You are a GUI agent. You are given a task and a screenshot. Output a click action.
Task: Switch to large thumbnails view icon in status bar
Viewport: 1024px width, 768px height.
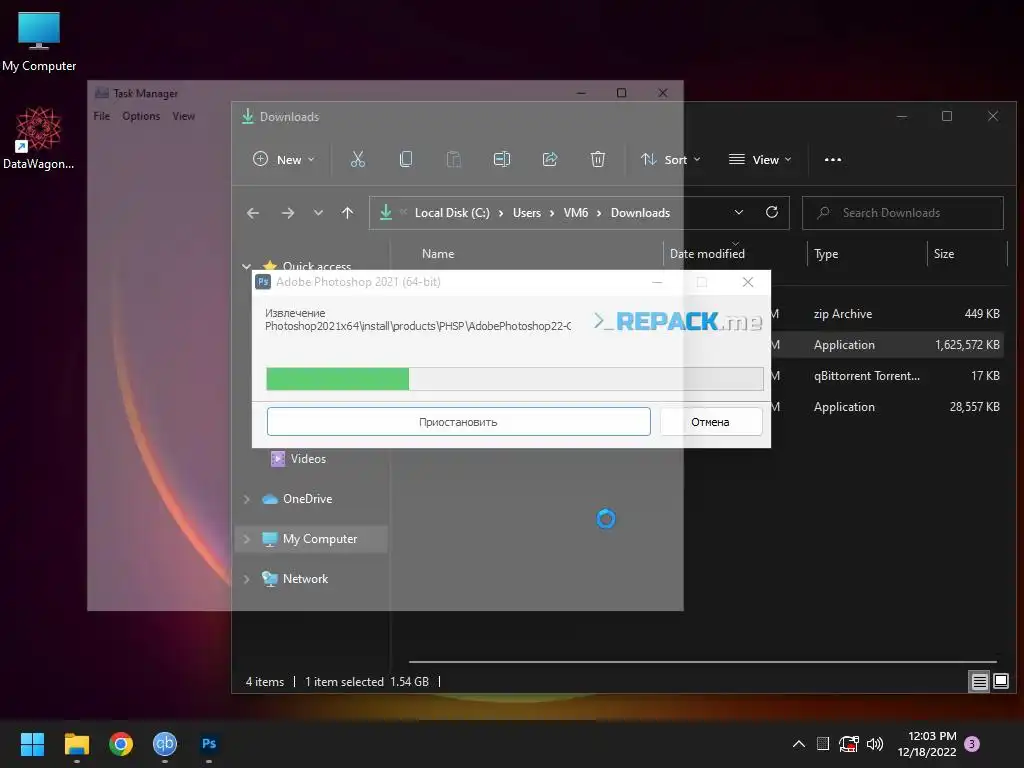click(1000, 682)
